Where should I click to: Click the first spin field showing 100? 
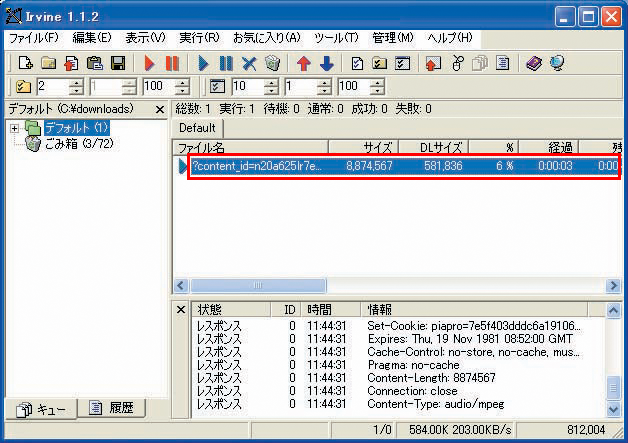click(x=159, y=86)
